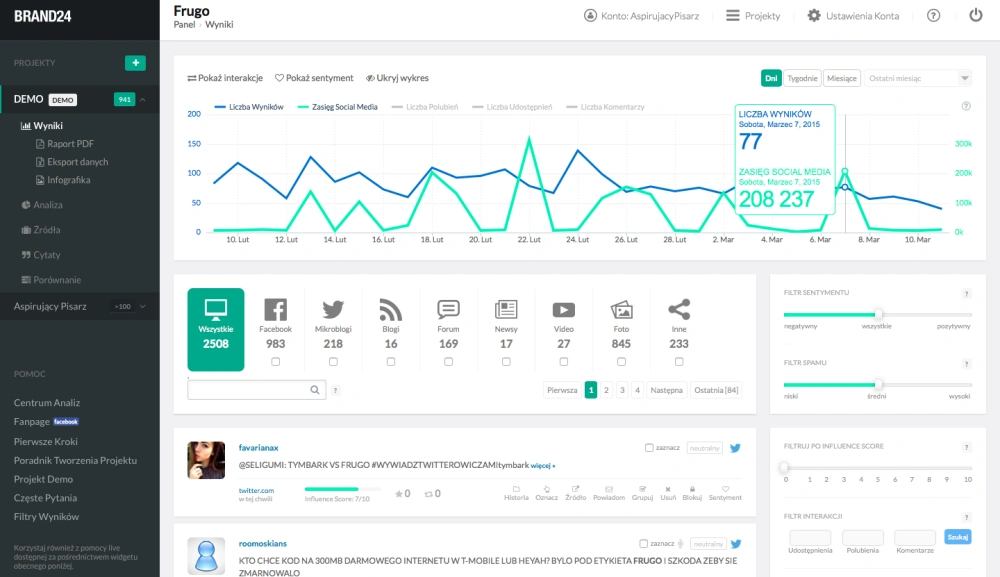Open the Ostatni miesiąc date range dropdown
The width and height of the screenshot is (1000, 577).
919,78
